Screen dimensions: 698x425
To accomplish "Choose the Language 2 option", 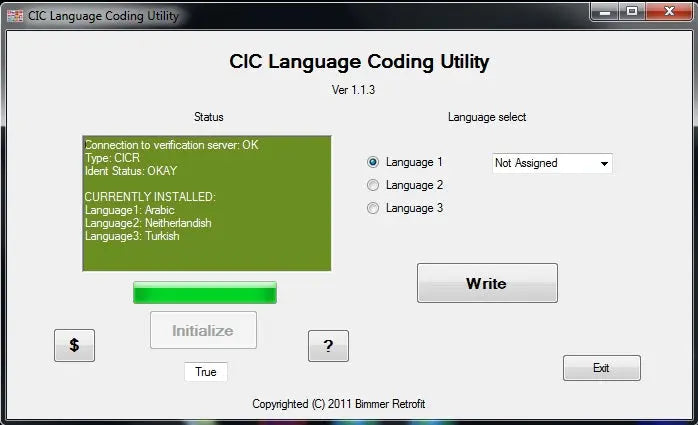I will tap(374, 185).
